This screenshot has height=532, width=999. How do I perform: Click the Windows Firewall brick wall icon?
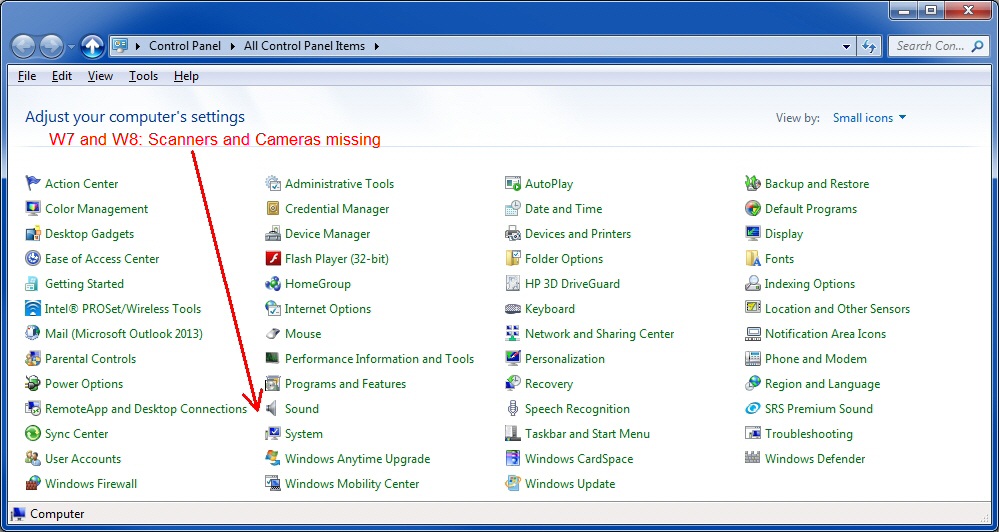pos(32,484)
